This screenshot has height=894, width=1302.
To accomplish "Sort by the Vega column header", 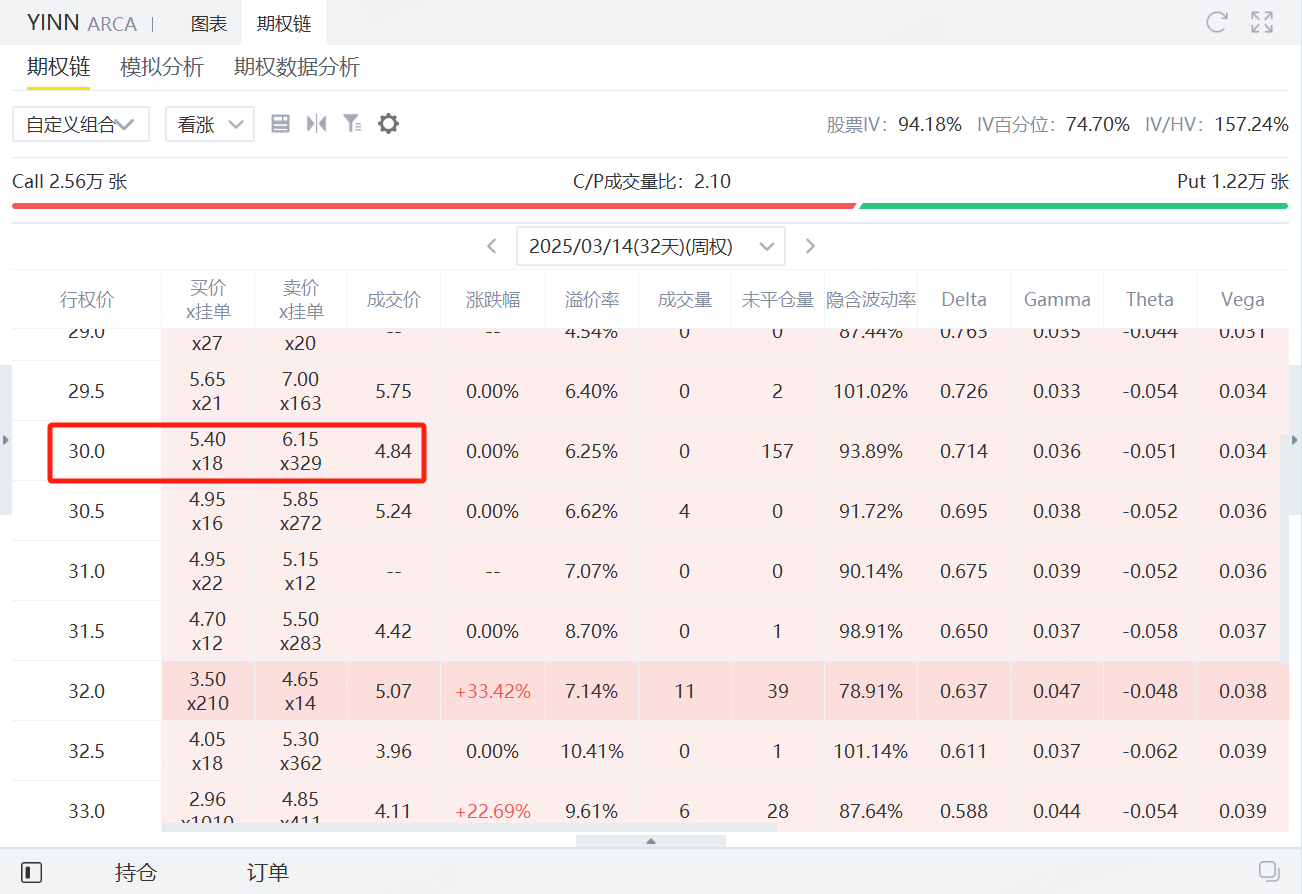I will 1243,299.
